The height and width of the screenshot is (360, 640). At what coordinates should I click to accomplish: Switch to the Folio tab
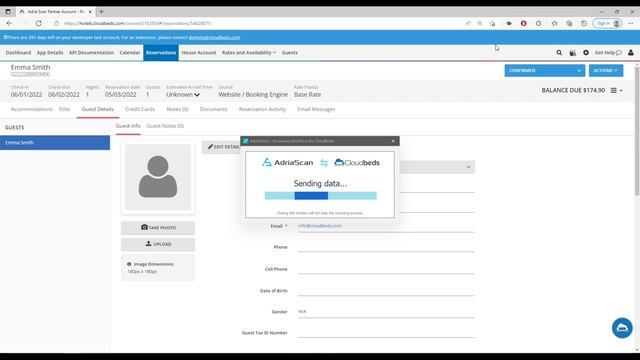pos(64,109)
